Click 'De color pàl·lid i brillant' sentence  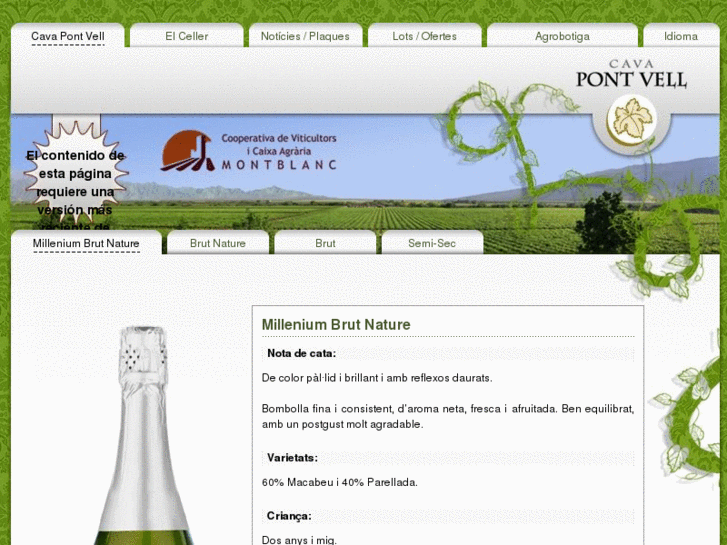click(377, 378)
